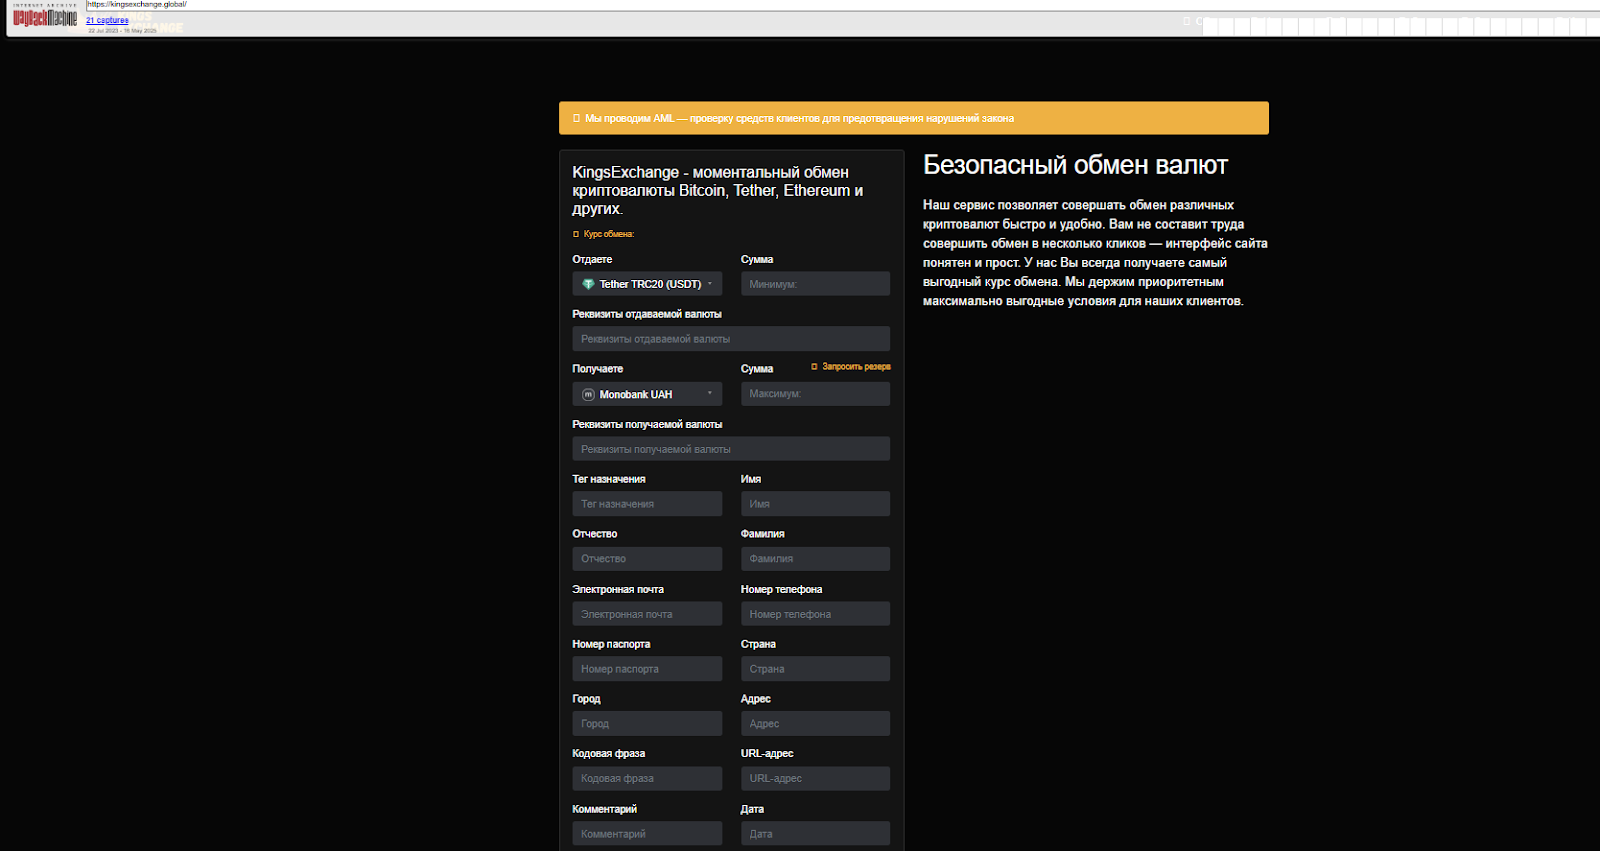Select the Страна input field

click(815, 669)
